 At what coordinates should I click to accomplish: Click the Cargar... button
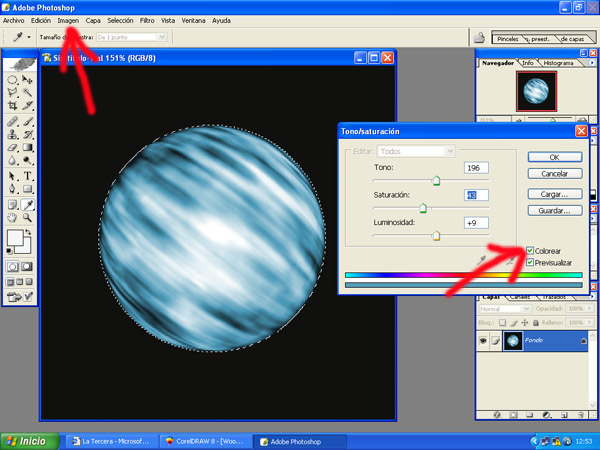click(555, 194)
